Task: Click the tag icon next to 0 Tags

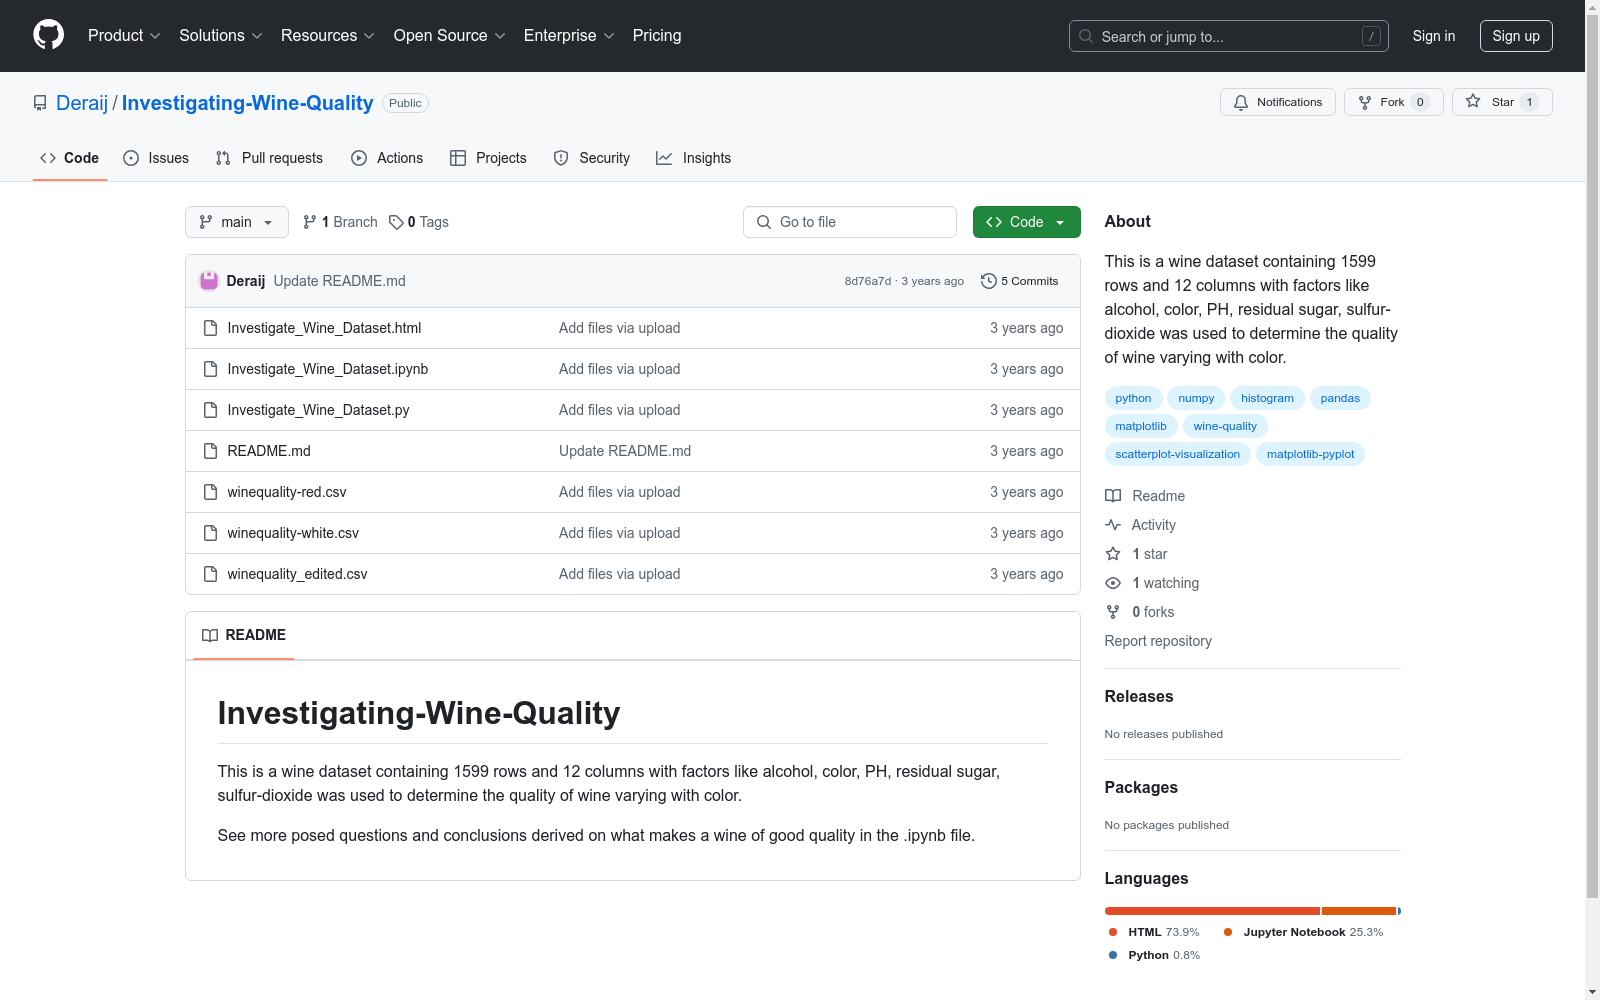Action: click(396, 222)
